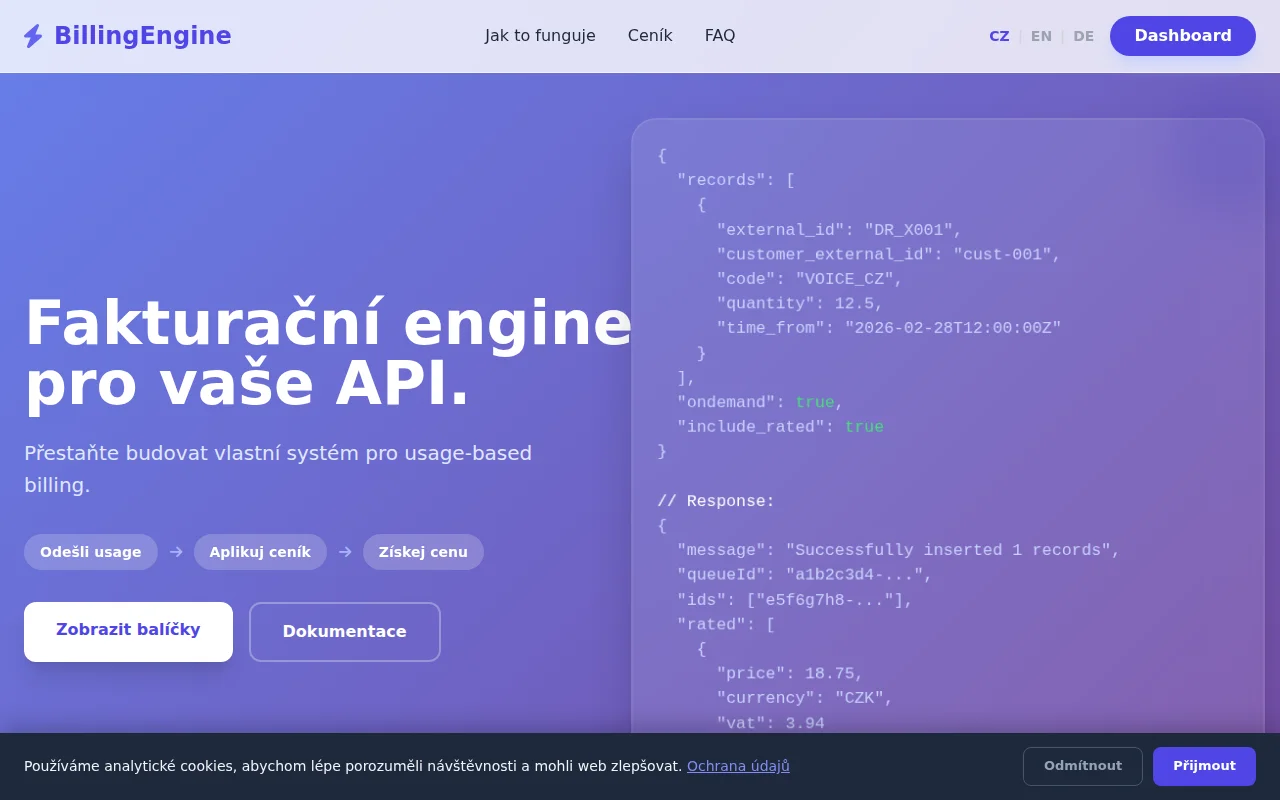Decline cookies with the Odmítnout button

(x=1083, y=766)
